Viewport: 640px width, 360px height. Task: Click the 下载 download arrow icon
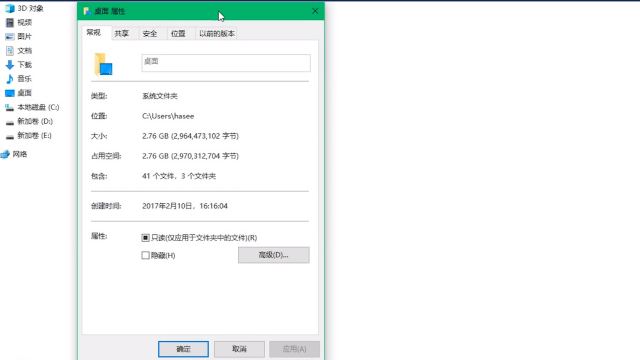click(x=10, y=64)
